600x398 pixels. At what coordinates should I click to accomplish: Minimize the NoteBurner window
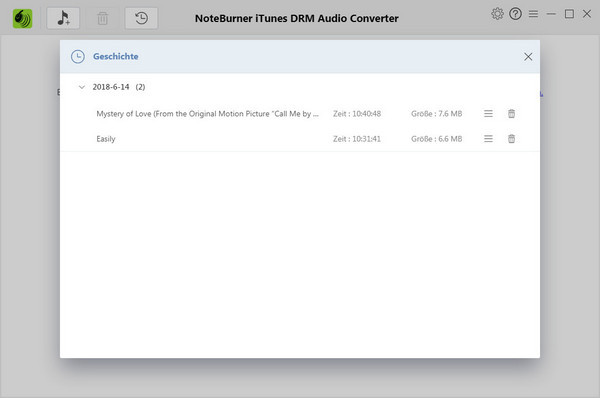551,14
